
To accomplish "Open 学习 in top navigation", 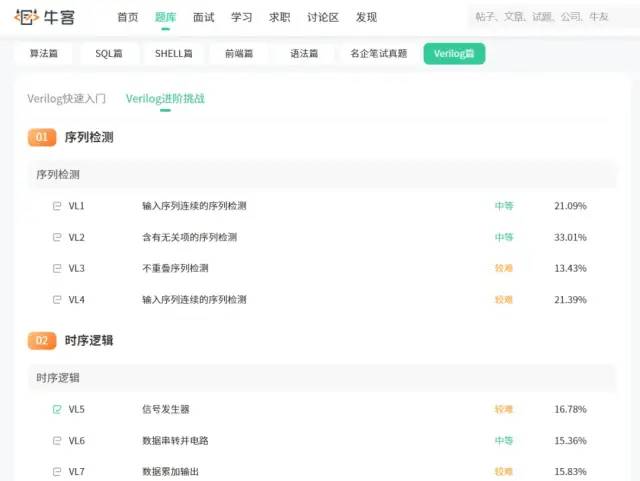I will point(242,17).
